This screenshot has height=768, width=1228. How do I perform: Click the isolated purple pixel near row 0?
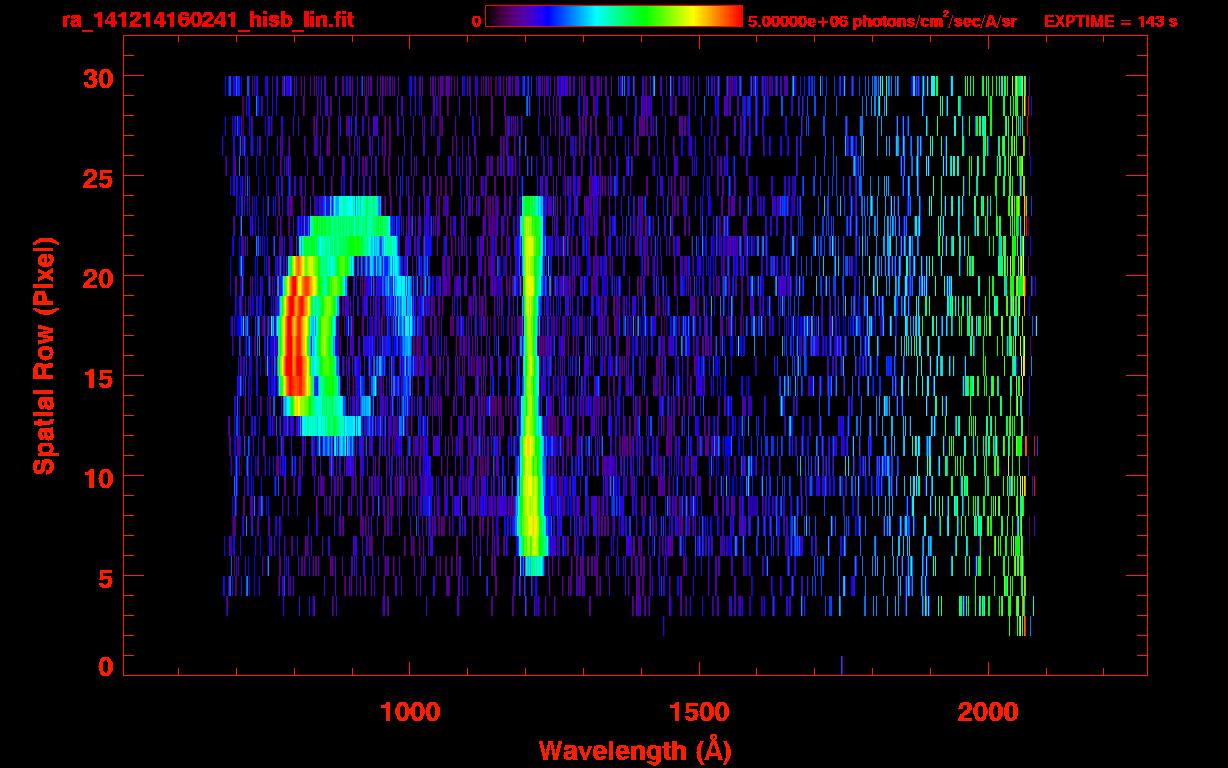(x=842, y=665)
